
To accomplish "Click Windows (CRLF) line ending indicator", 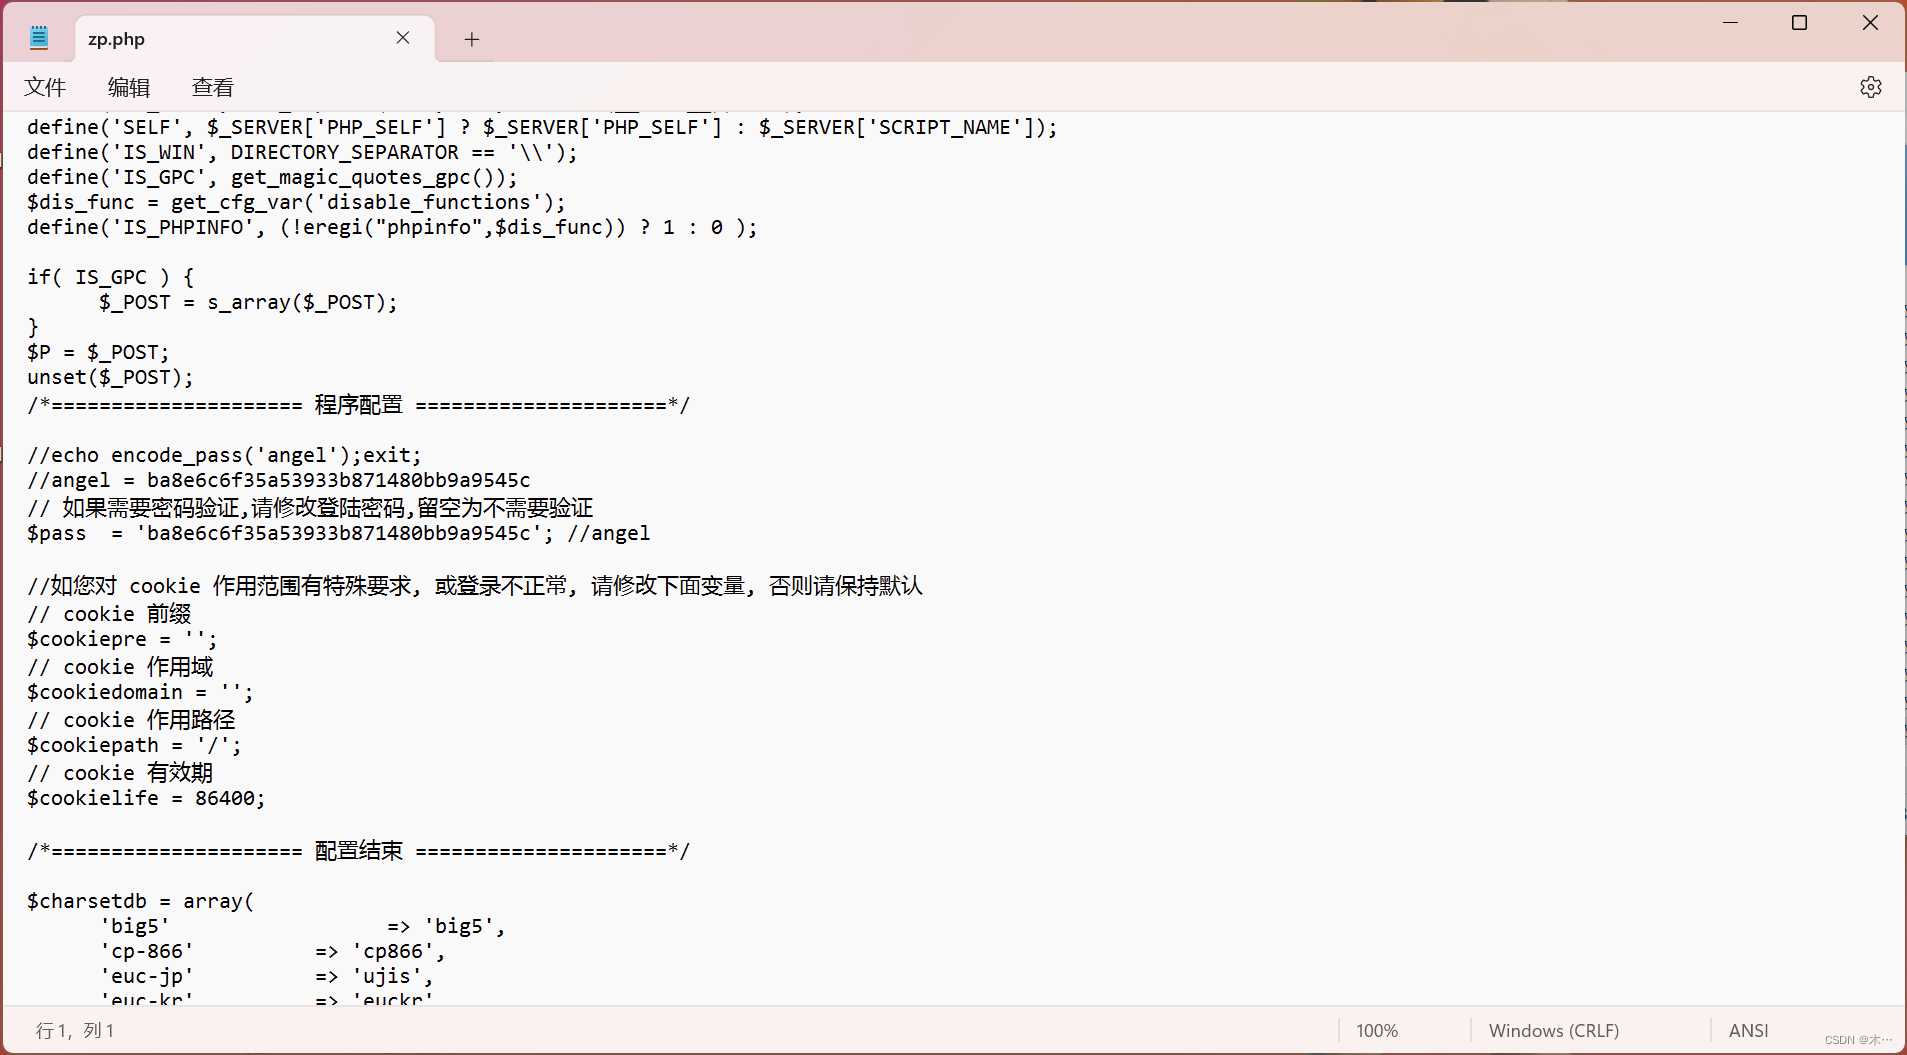I will pos(1553,1030).
